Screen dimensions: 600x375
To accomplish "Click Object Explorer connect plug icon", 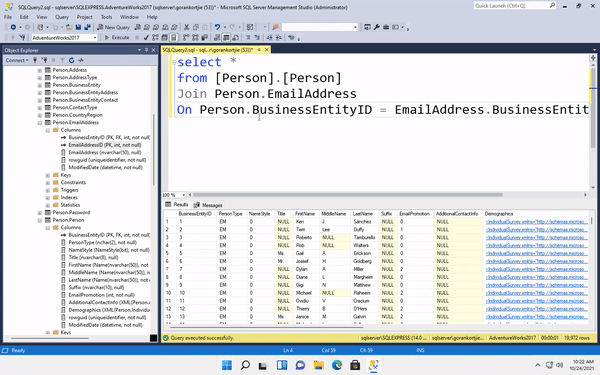I will (x=35, y=60).
